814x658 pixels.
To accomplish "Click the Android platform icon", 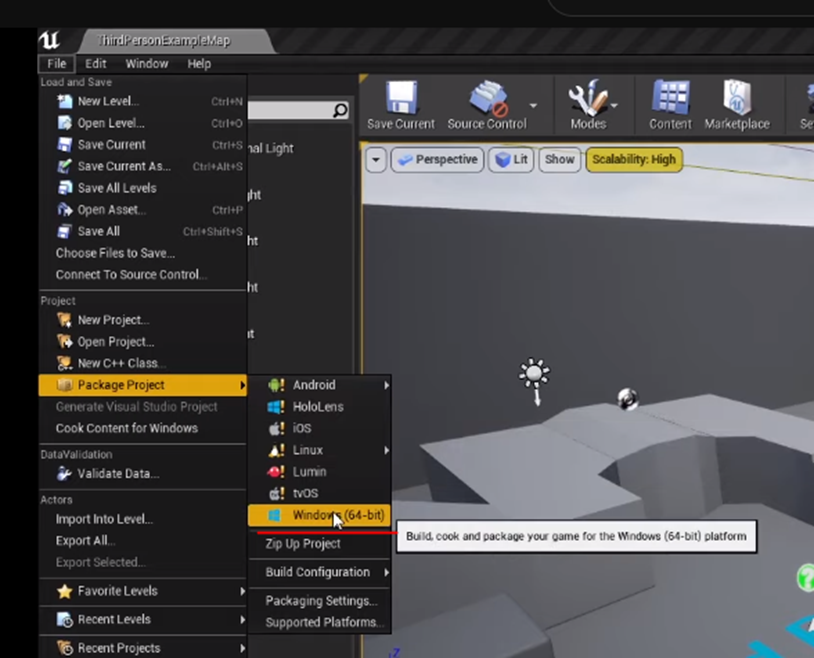I will pos(276,385).
